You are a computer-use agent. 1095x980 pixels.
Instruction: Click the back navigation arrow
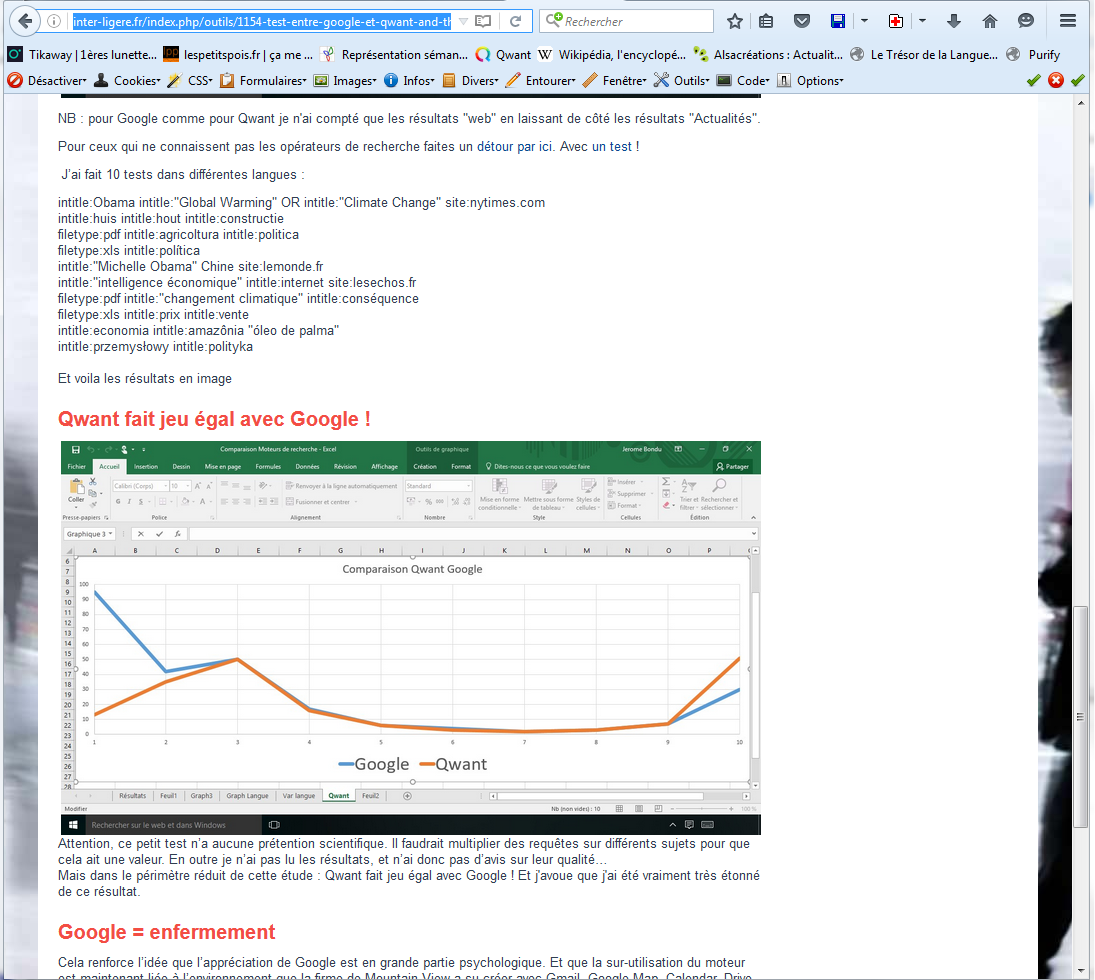(24, 20)
